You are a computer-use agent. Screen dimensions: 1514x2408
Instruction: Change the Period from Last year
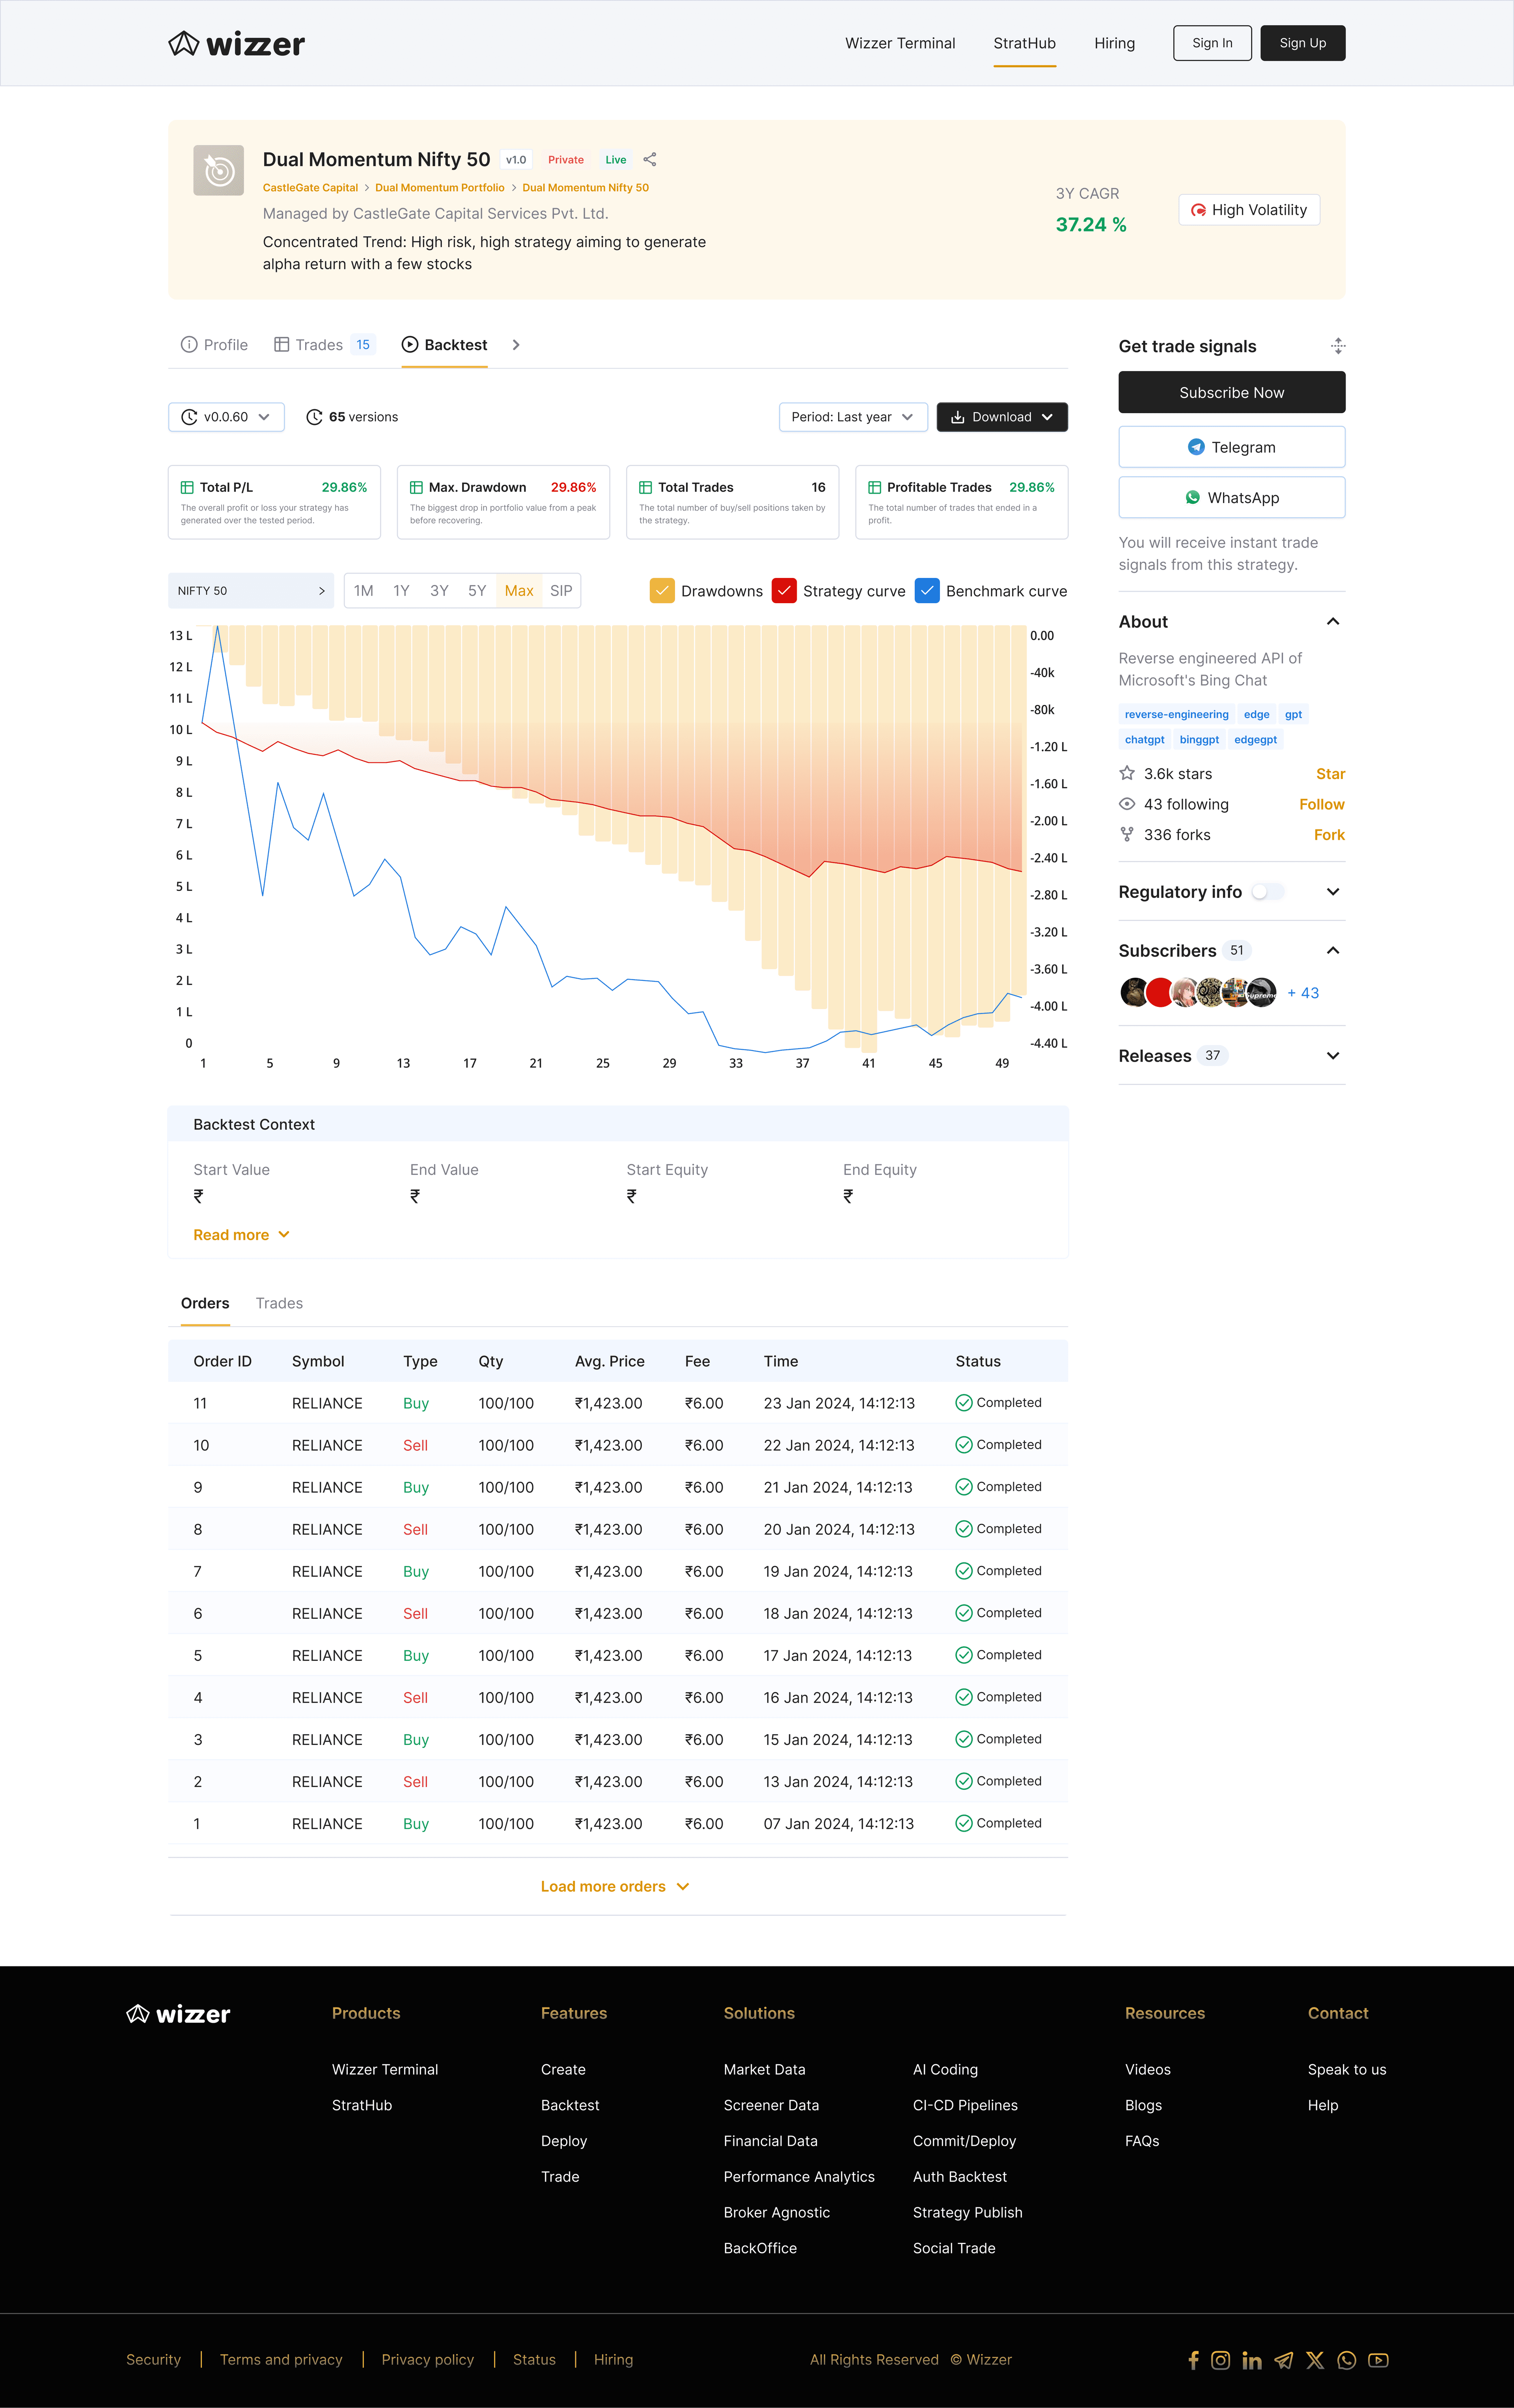click(853, 417)
